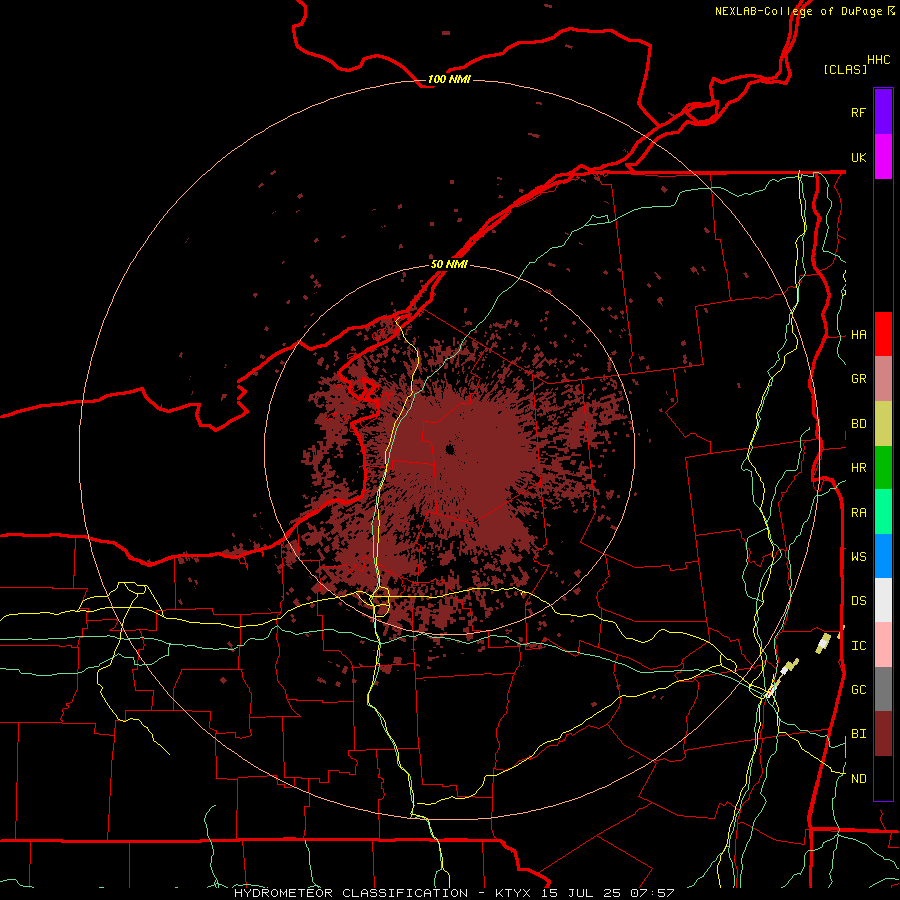This screenshot has height=900, width=900.
Task: Click the UK legend label
Action: (858, 157)
